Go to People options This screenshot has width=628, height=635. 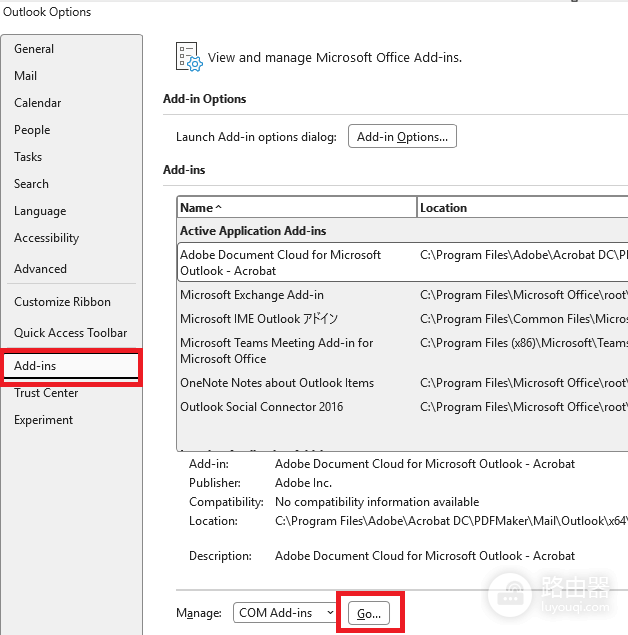[32, 130]
